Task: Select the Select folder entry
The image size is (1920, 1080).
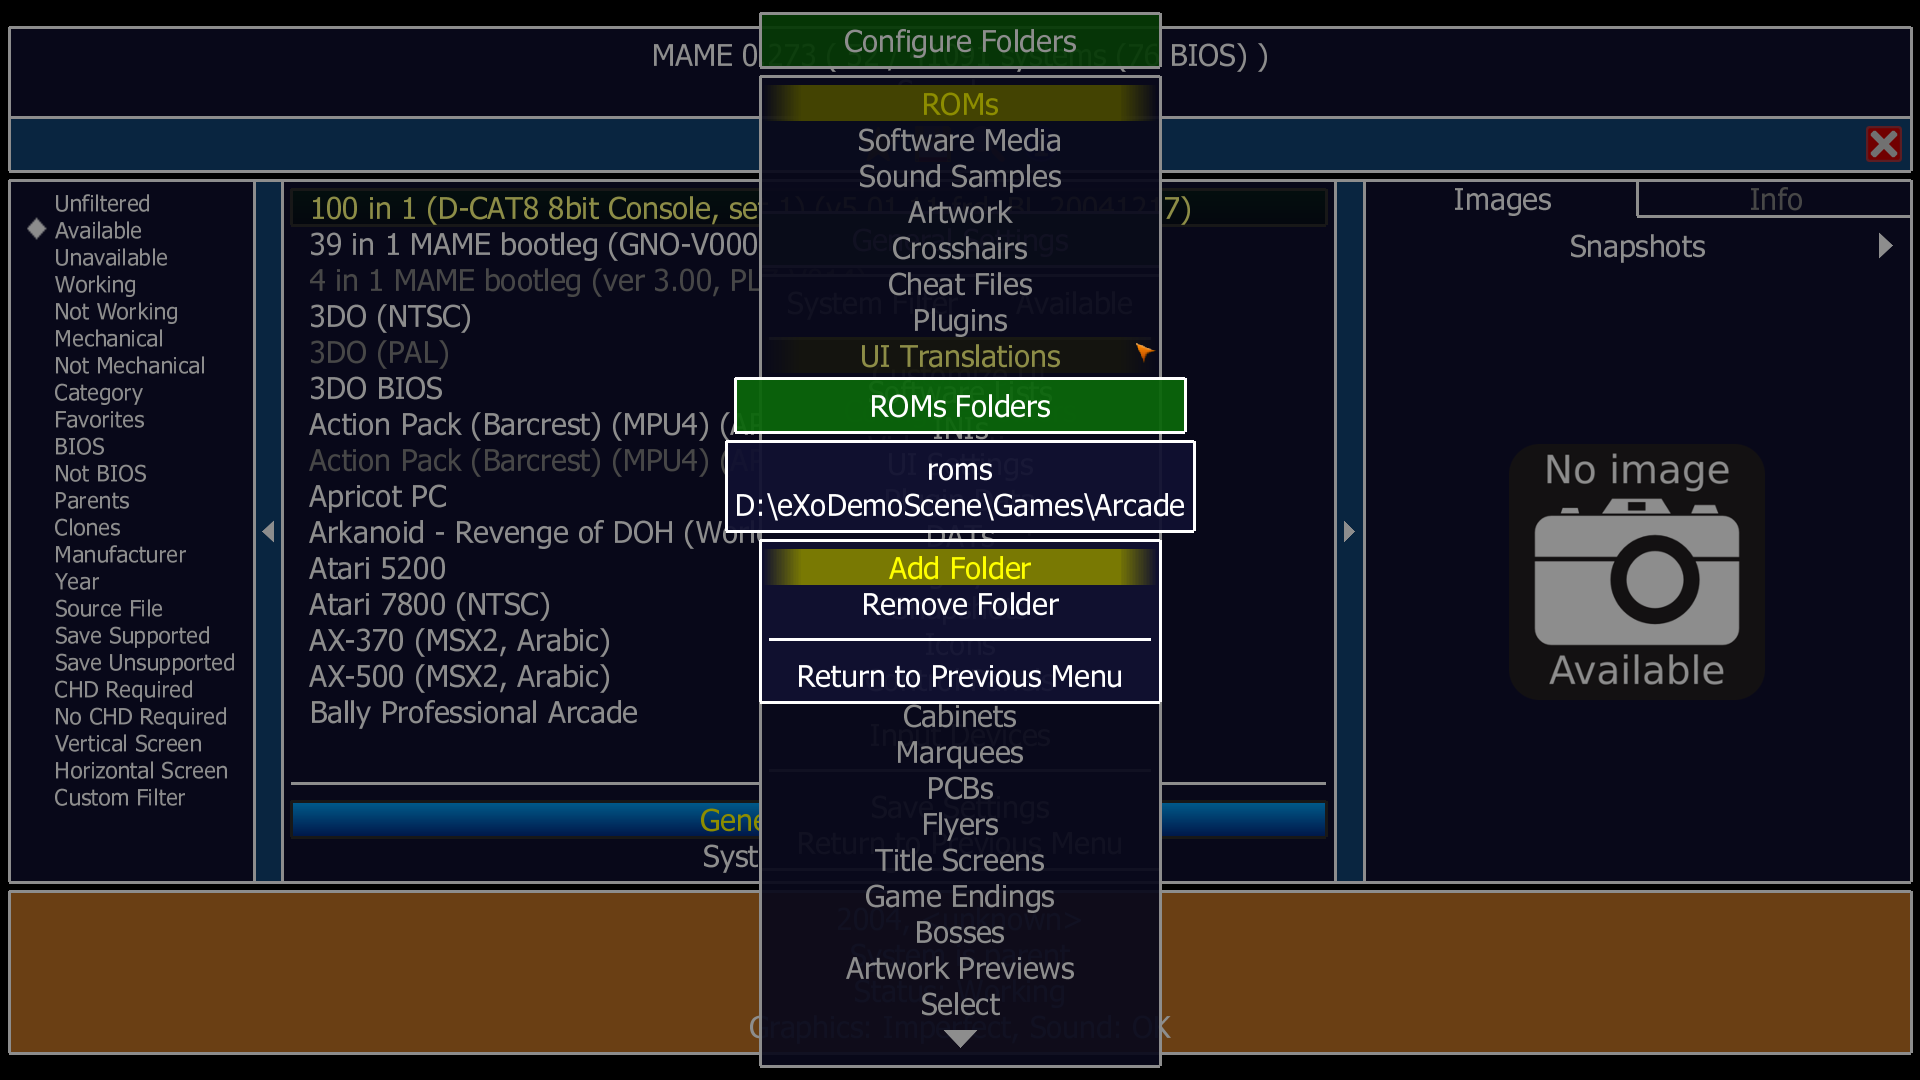Action: [x=960, y=1004]
